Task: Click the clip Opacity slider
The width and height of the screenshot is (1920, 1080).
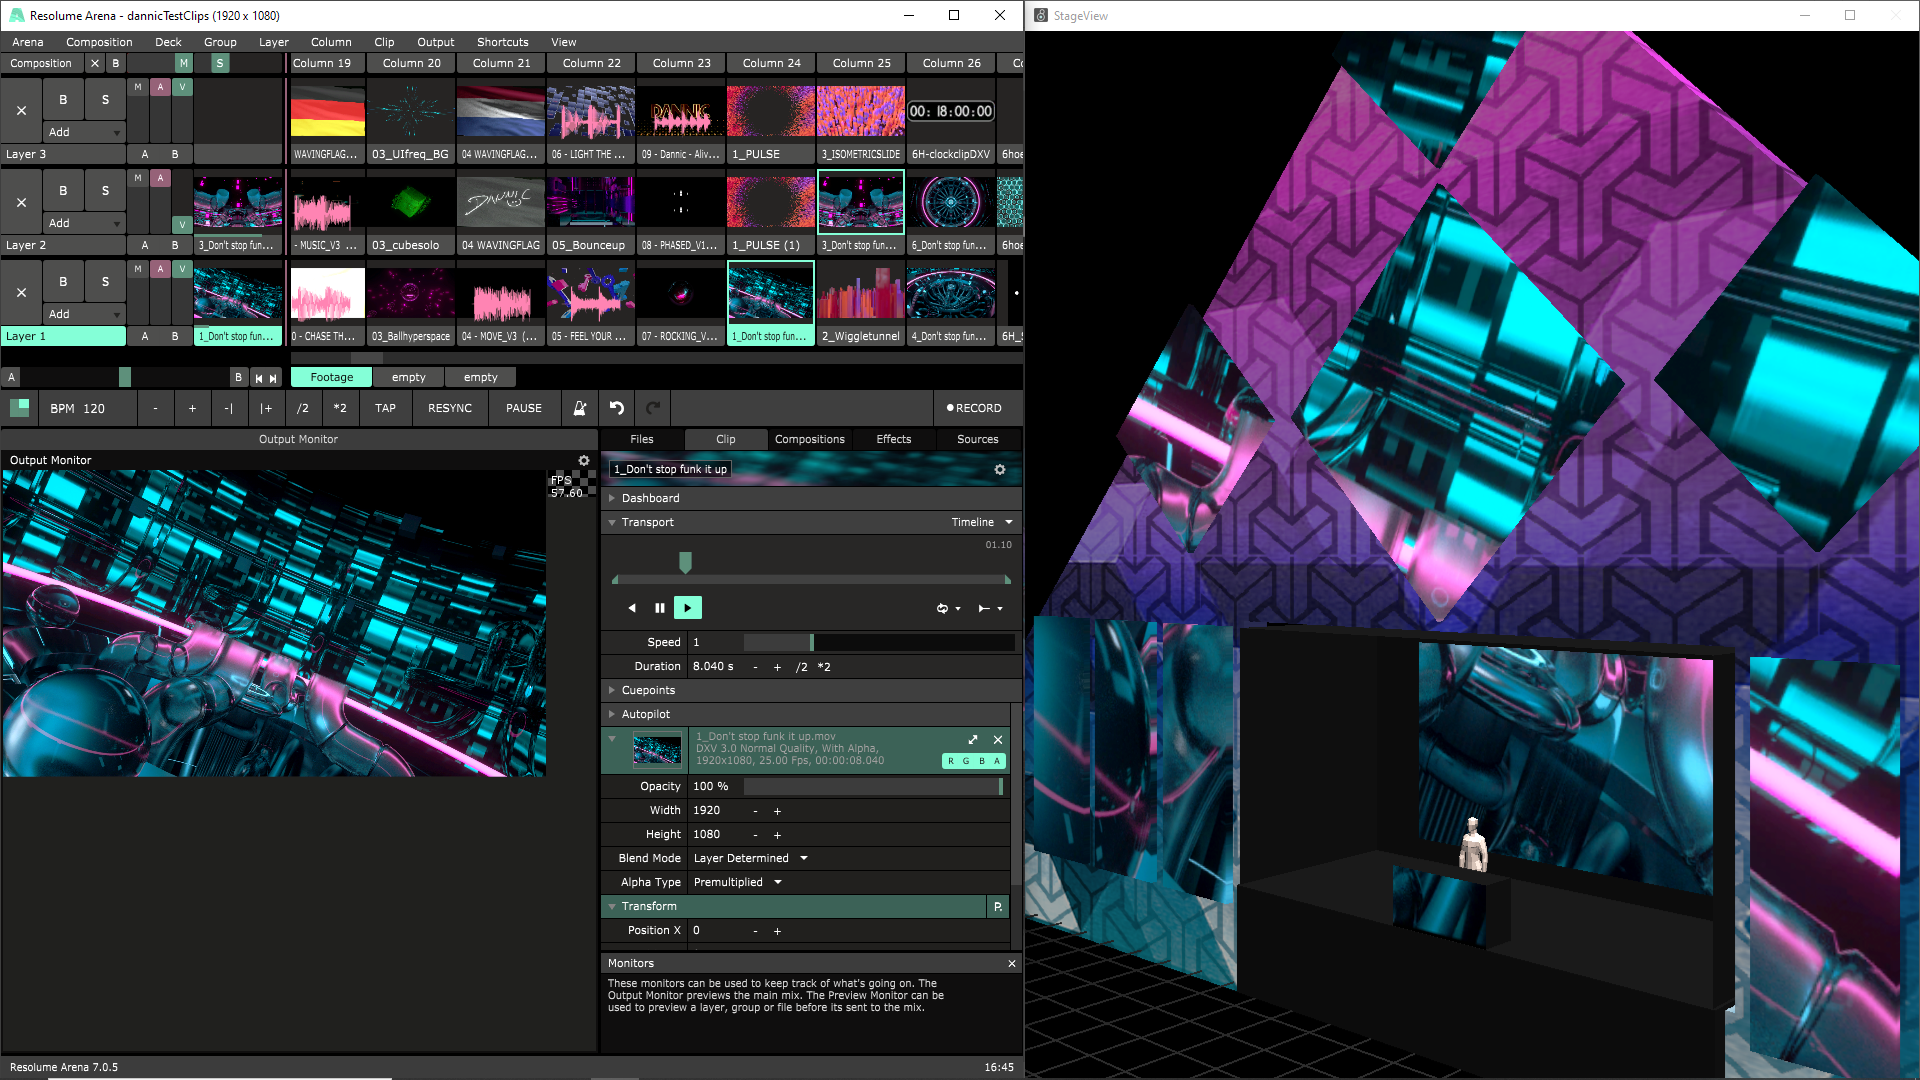Action: coord(873,786)
